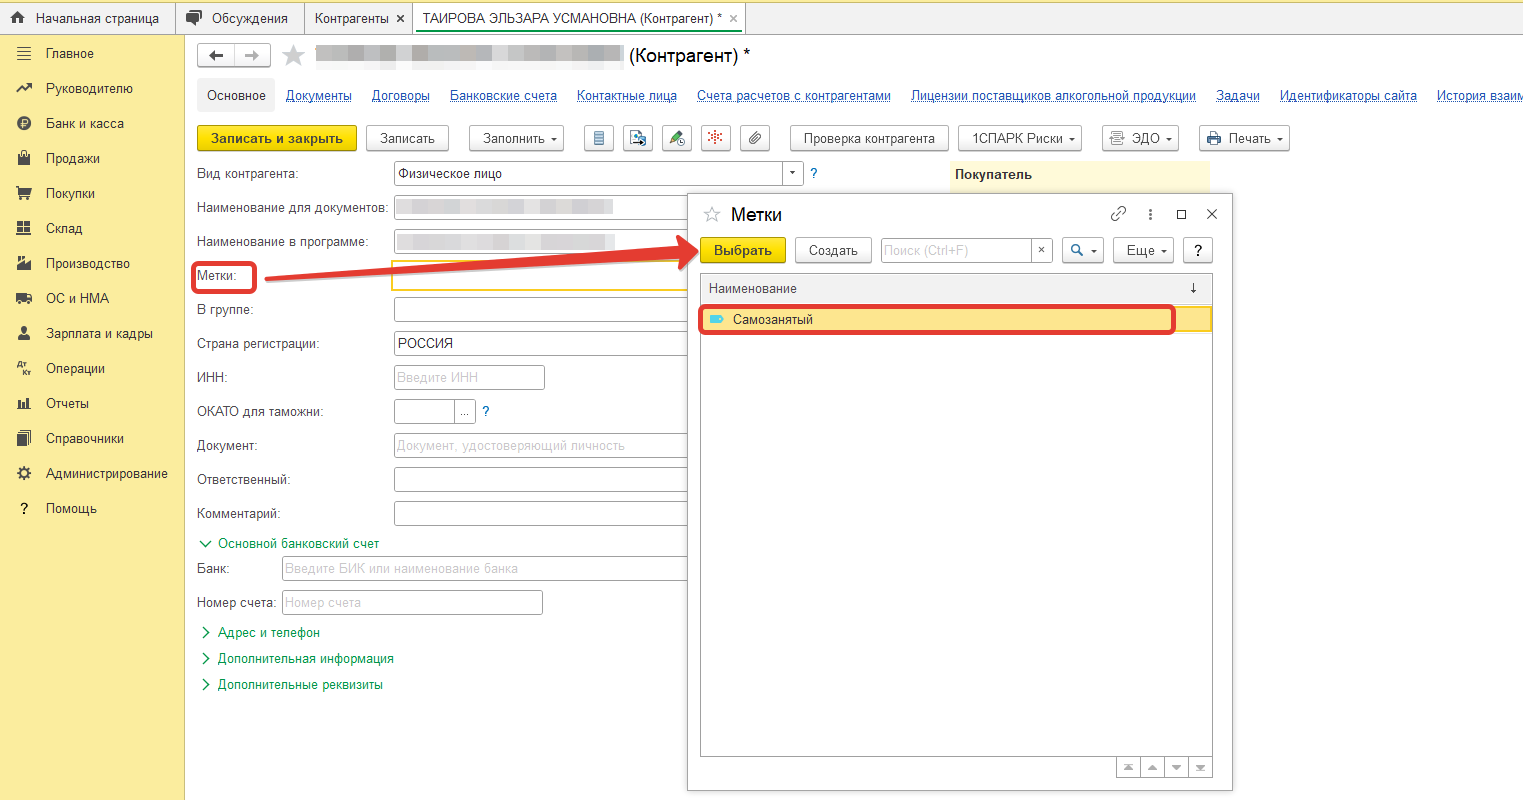The width and height of the screenshot is (1523, 800).
Task: Expand the Дополнительные реквизиты section
Action: 299,685
